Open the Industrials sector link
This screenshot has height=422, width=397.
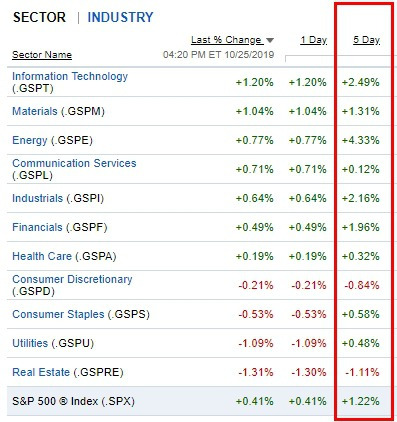[x=37, y=198]
